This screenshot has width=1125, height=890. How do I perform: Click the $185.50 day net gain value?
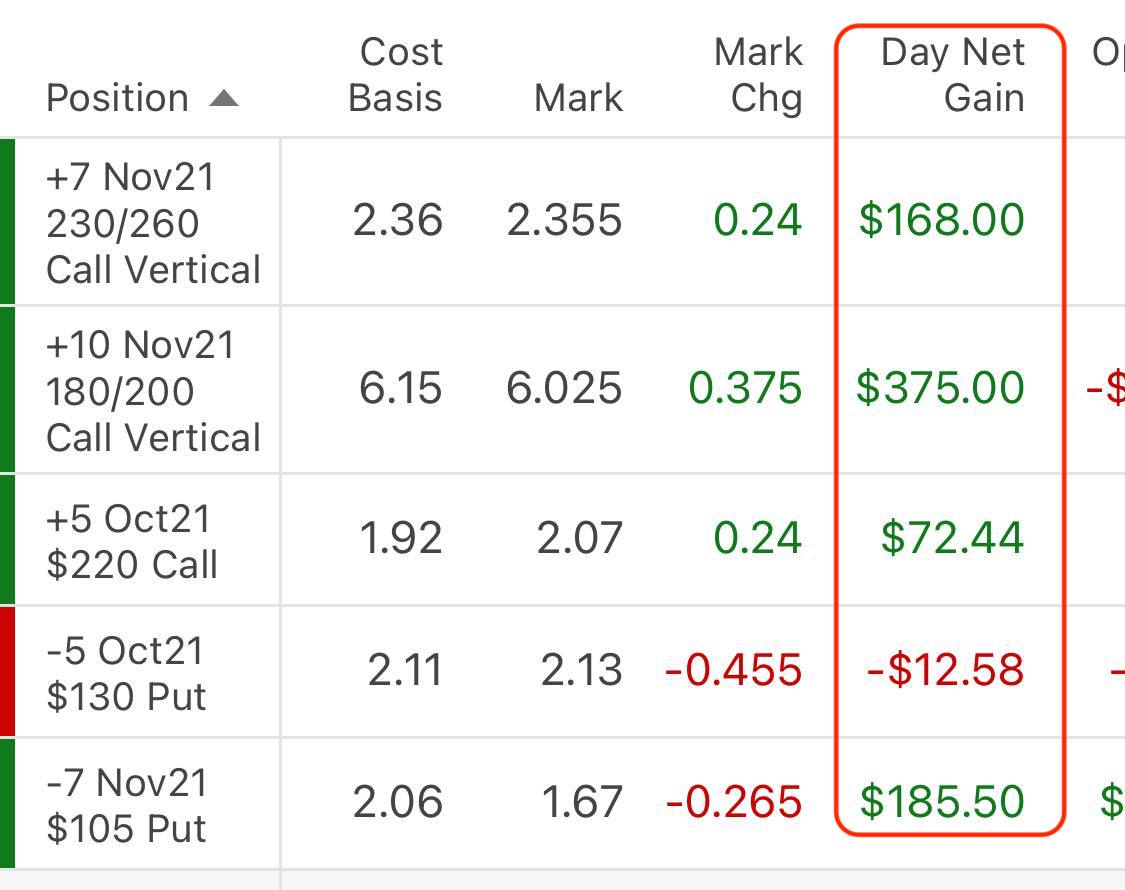click(942, 802)
